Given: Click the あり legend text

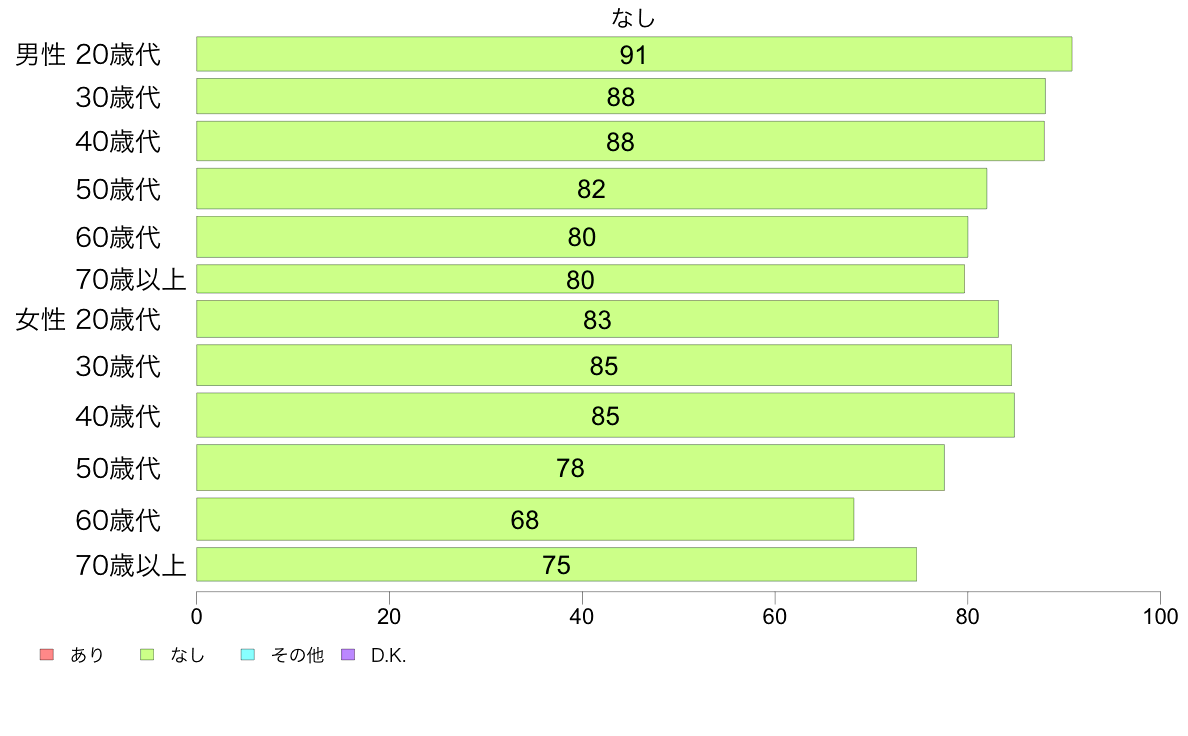Looking at the screenshot, I should pyautogui.click(x=87, y=655).
